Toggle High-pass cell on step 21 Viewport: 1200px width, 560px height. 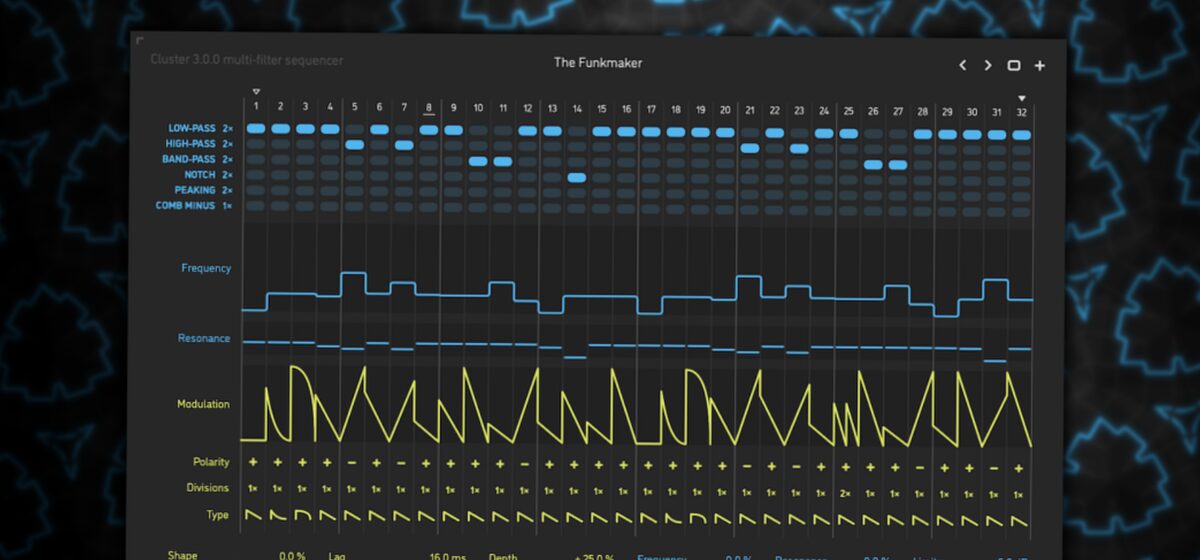[749, 148]
